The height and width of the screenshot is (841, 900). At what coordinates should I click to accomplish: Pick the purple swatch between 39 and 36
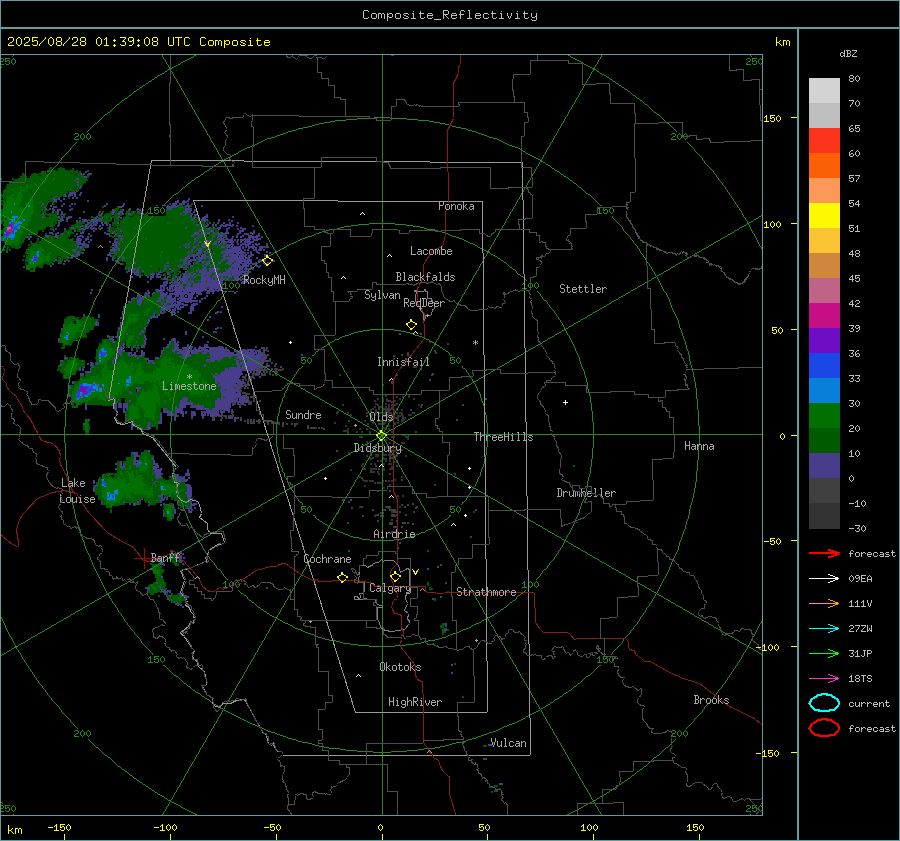824,341
